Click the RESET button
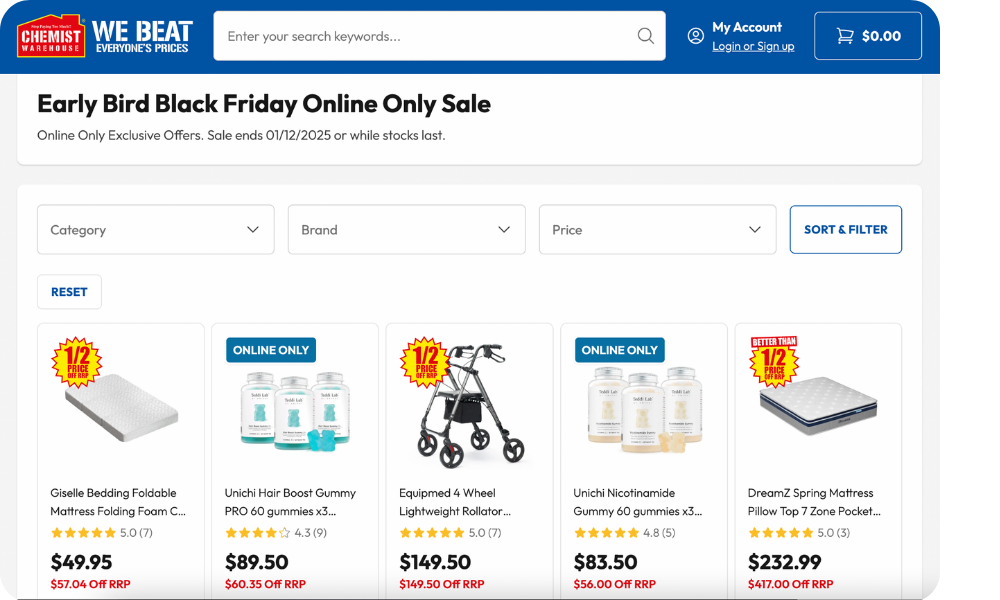This screenshot has width=1000, height=600. click(69, 291)
